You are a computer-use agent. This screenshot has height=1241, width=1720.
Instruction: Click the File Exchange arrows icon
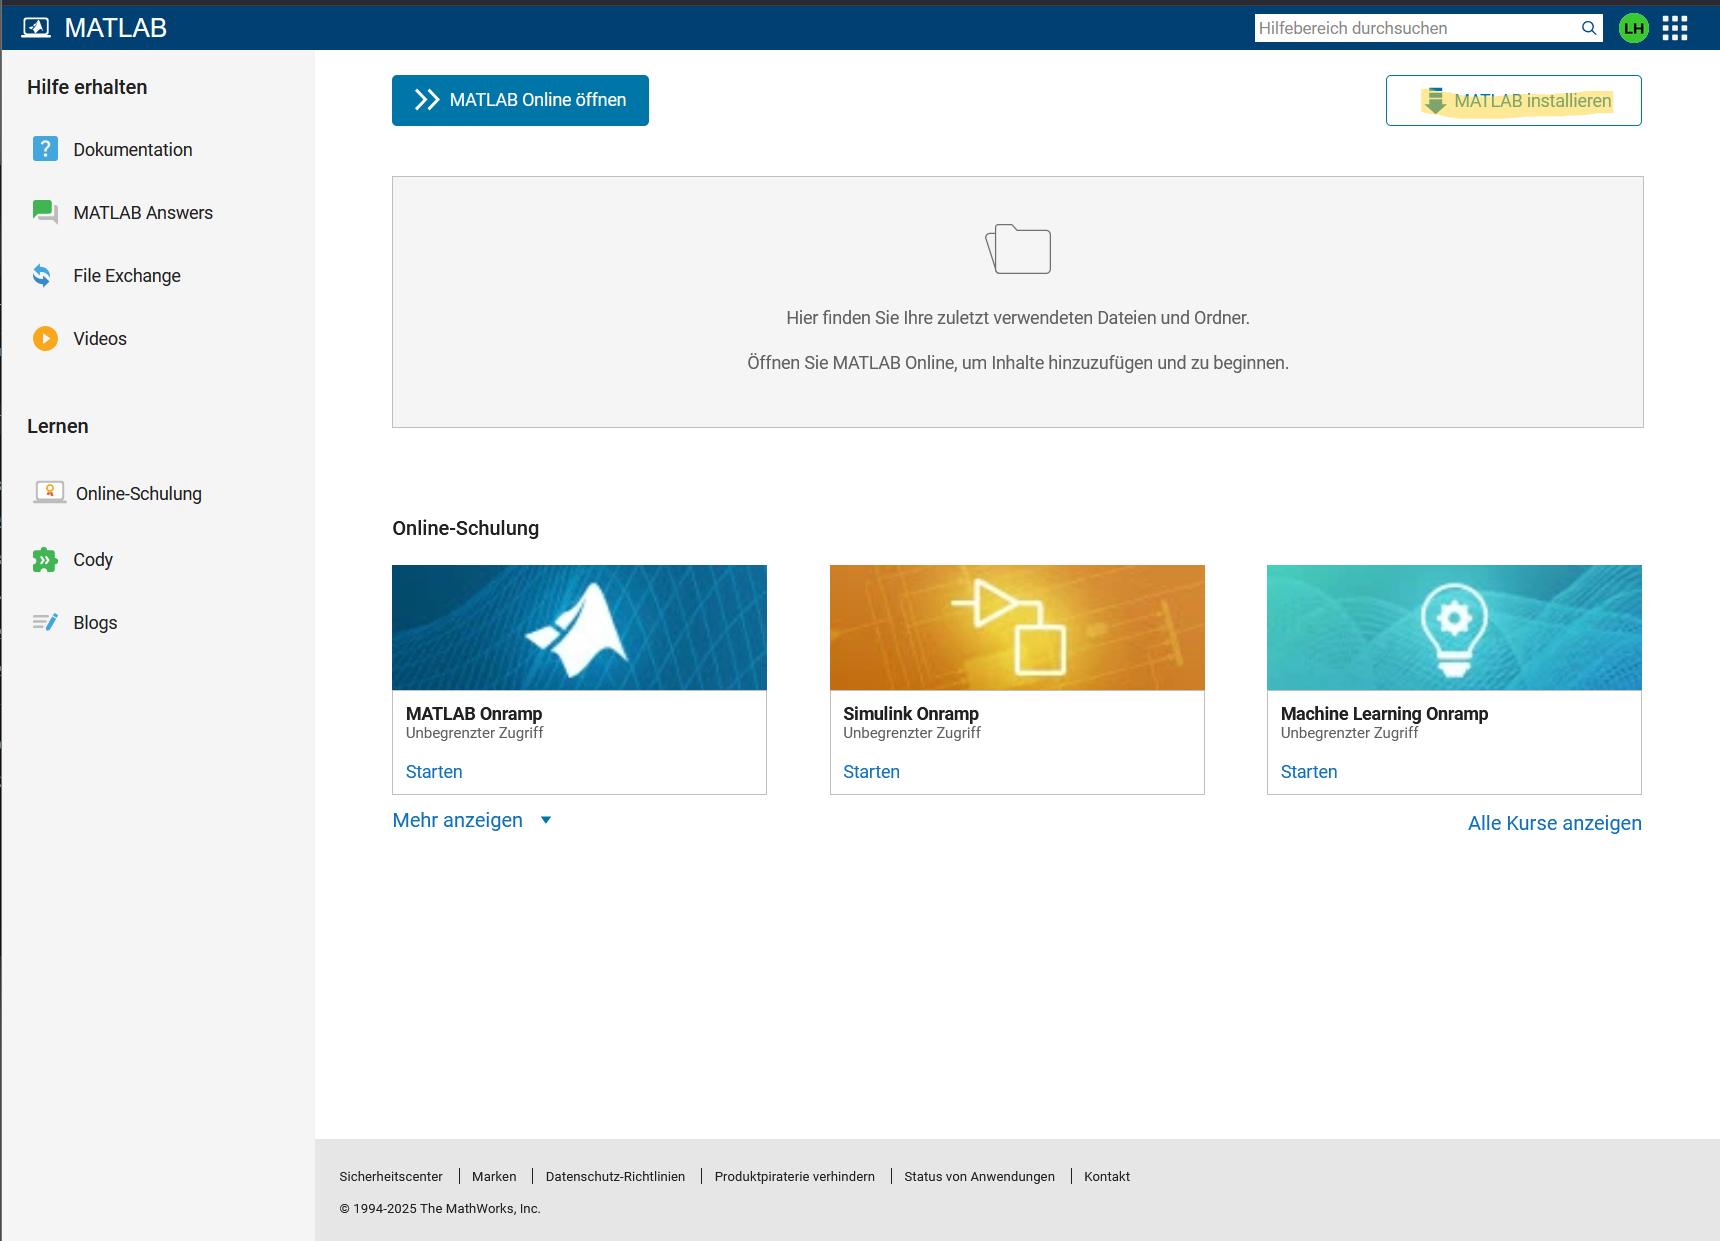tap(42, 275)
